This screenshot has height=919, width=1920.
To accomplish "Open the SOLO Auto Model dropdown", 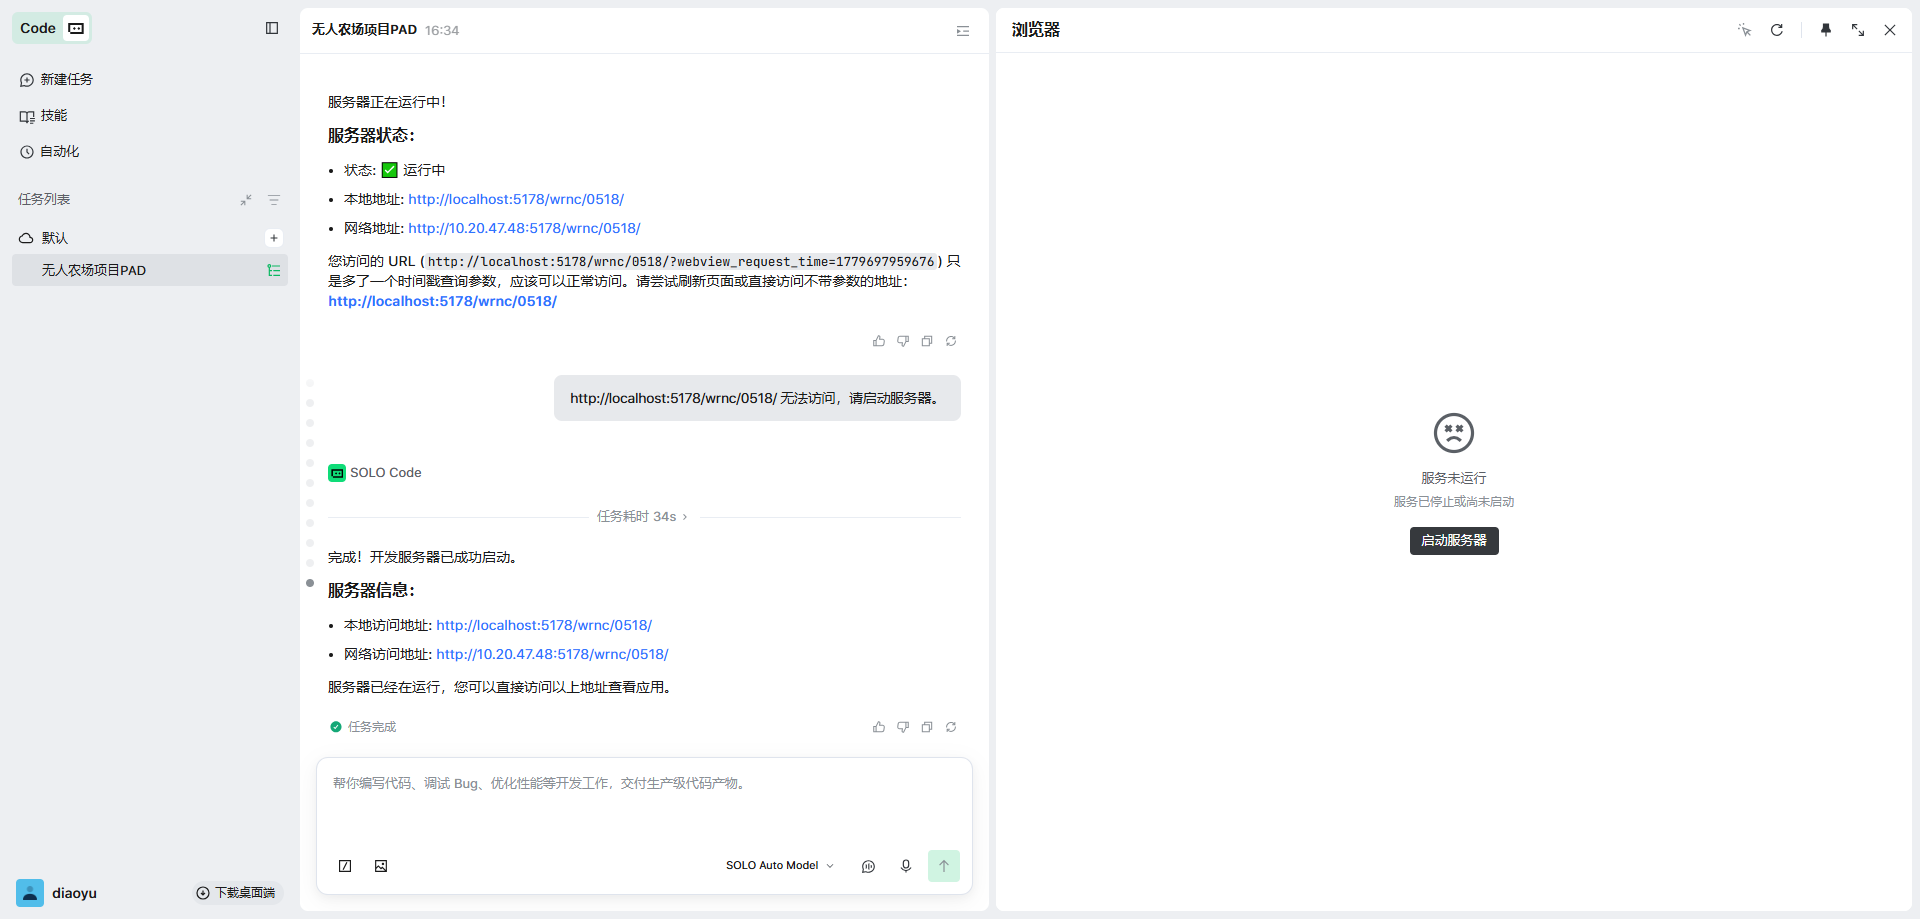I will point(780,866).
